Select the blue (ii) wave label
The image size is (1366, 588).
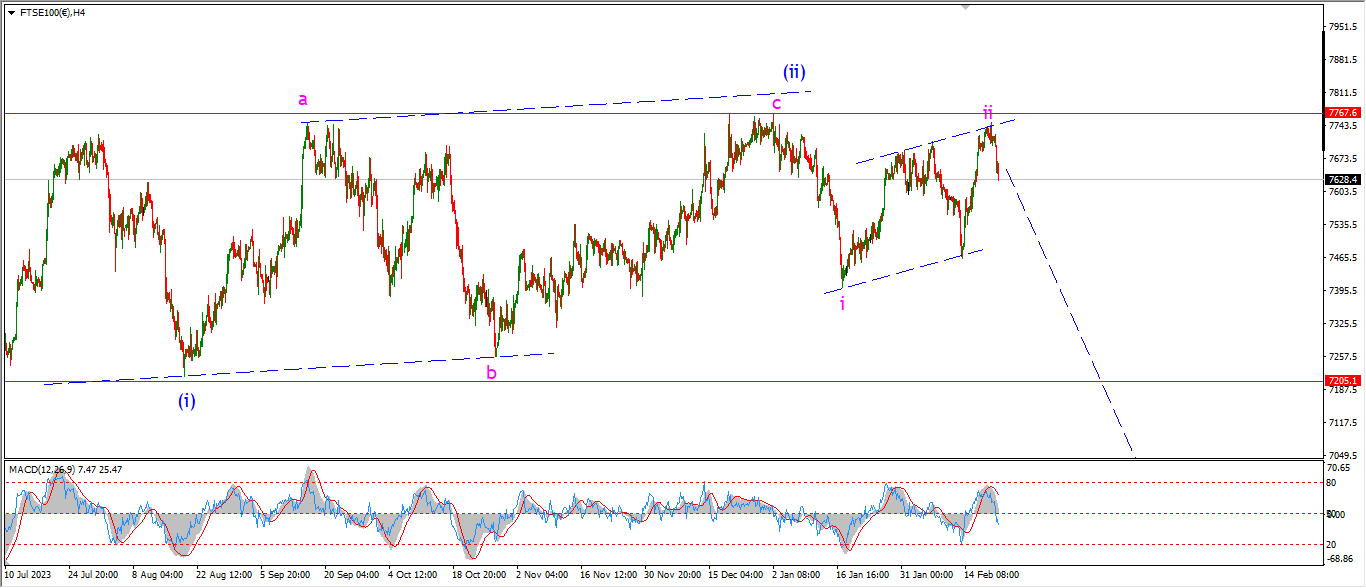click(794, 72)
